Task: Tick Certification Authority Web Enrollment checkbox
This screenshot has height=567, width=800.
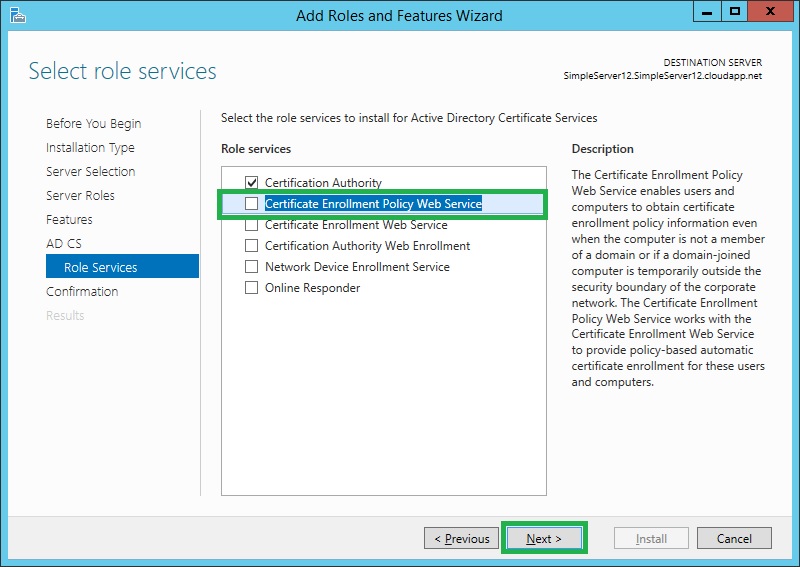Action: [252, 246]
